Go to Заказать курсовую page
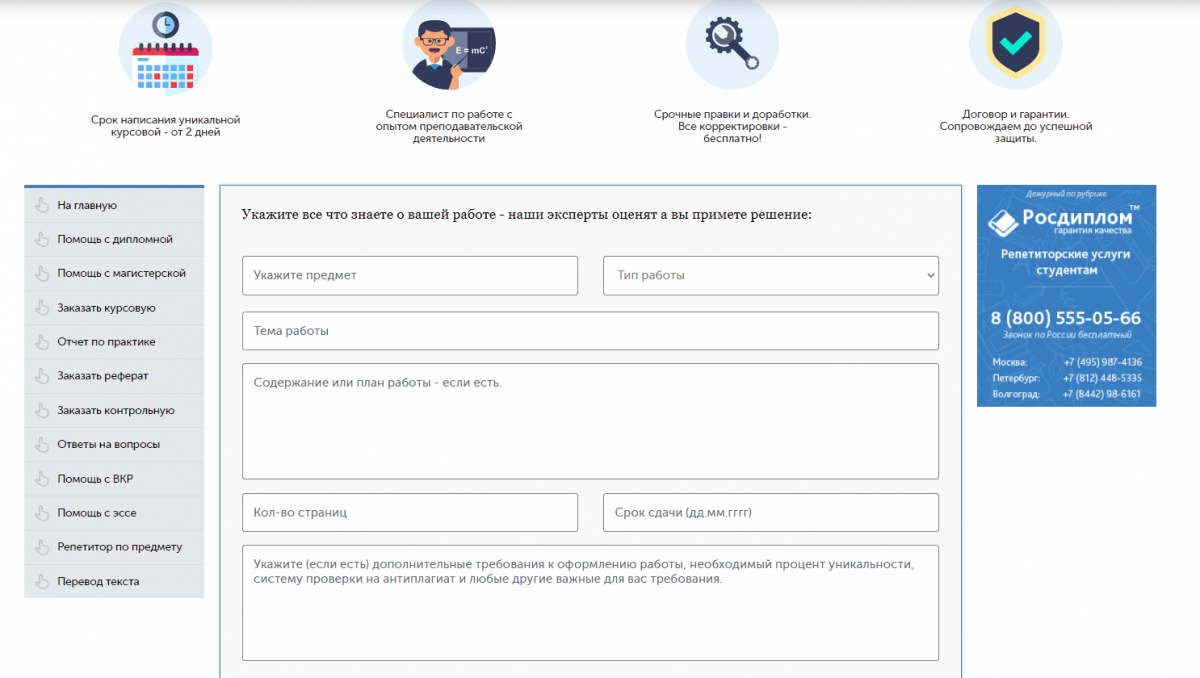The width and height of the screenshot is (1200, 678). click(106, 308)
